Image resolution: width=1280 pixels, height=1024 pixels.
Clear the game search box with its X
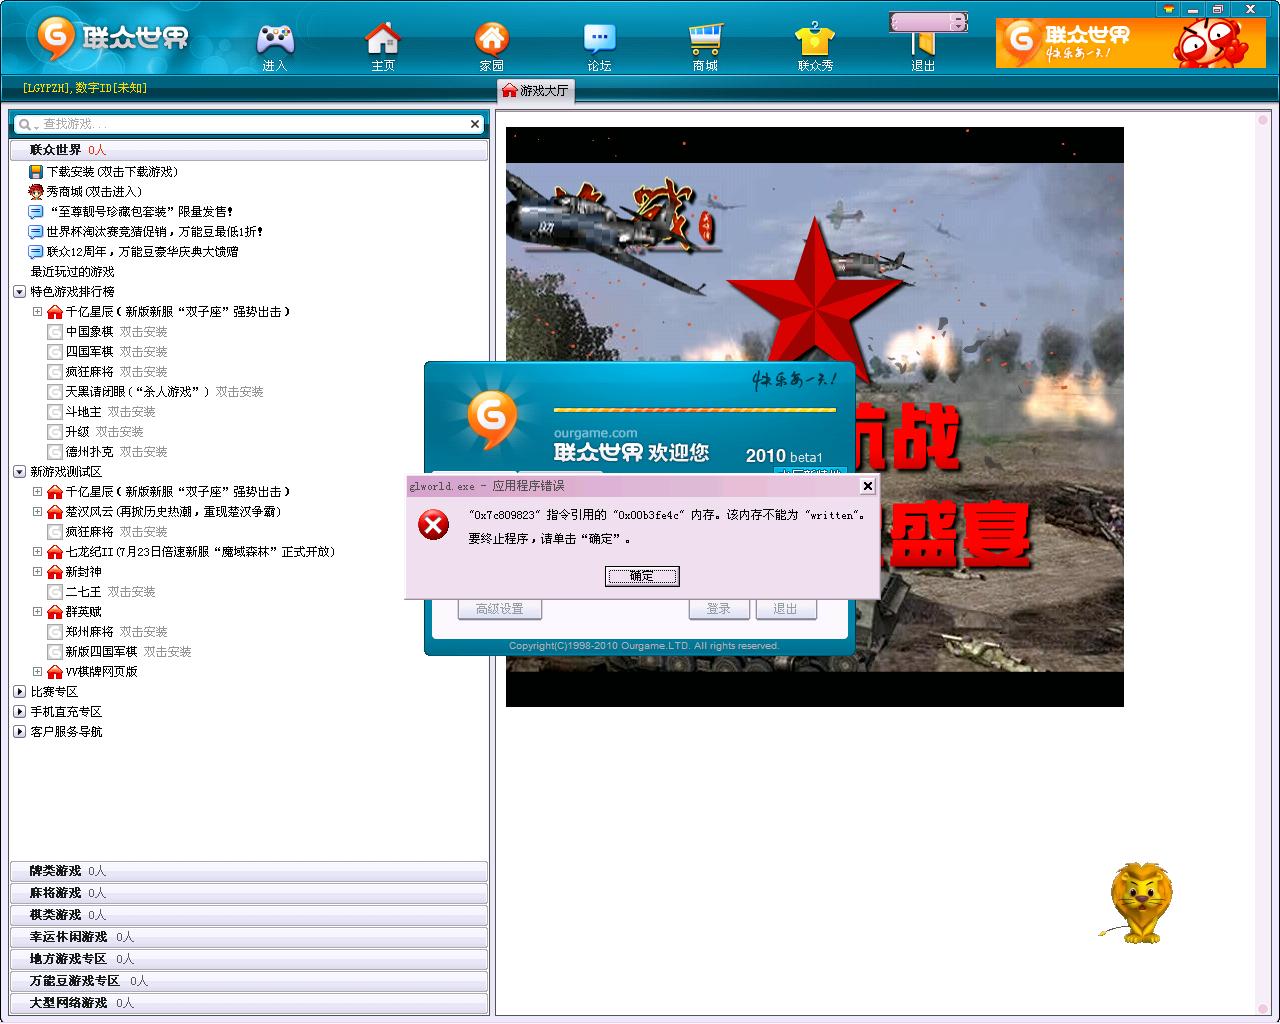(x=475, y=125)
